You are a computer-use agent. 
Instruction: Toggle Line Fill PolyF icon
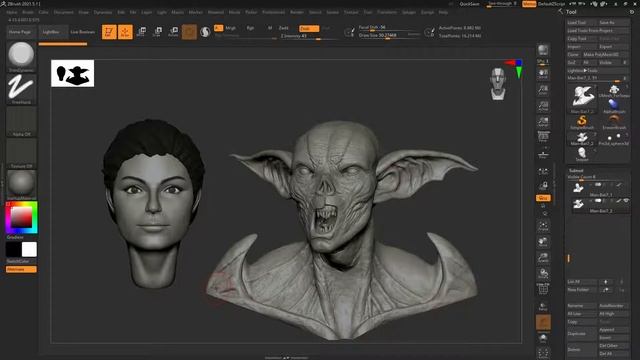(x=543, y=289)
